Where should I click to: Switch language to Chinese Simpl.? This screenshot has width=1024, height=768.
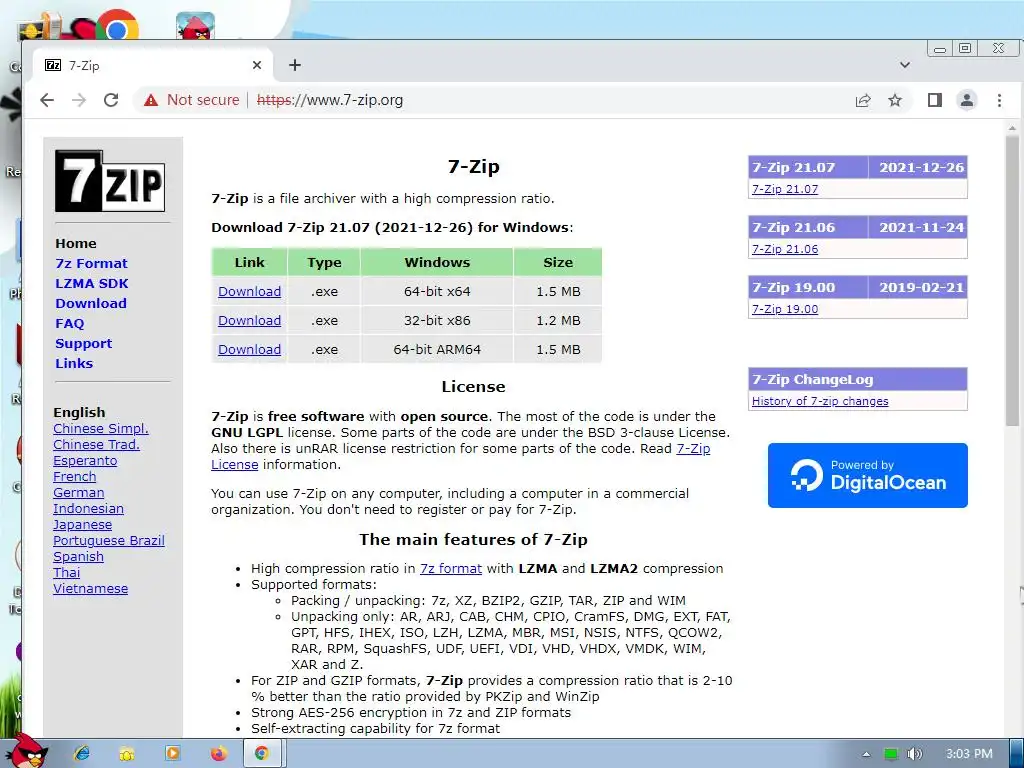point(101,428)
